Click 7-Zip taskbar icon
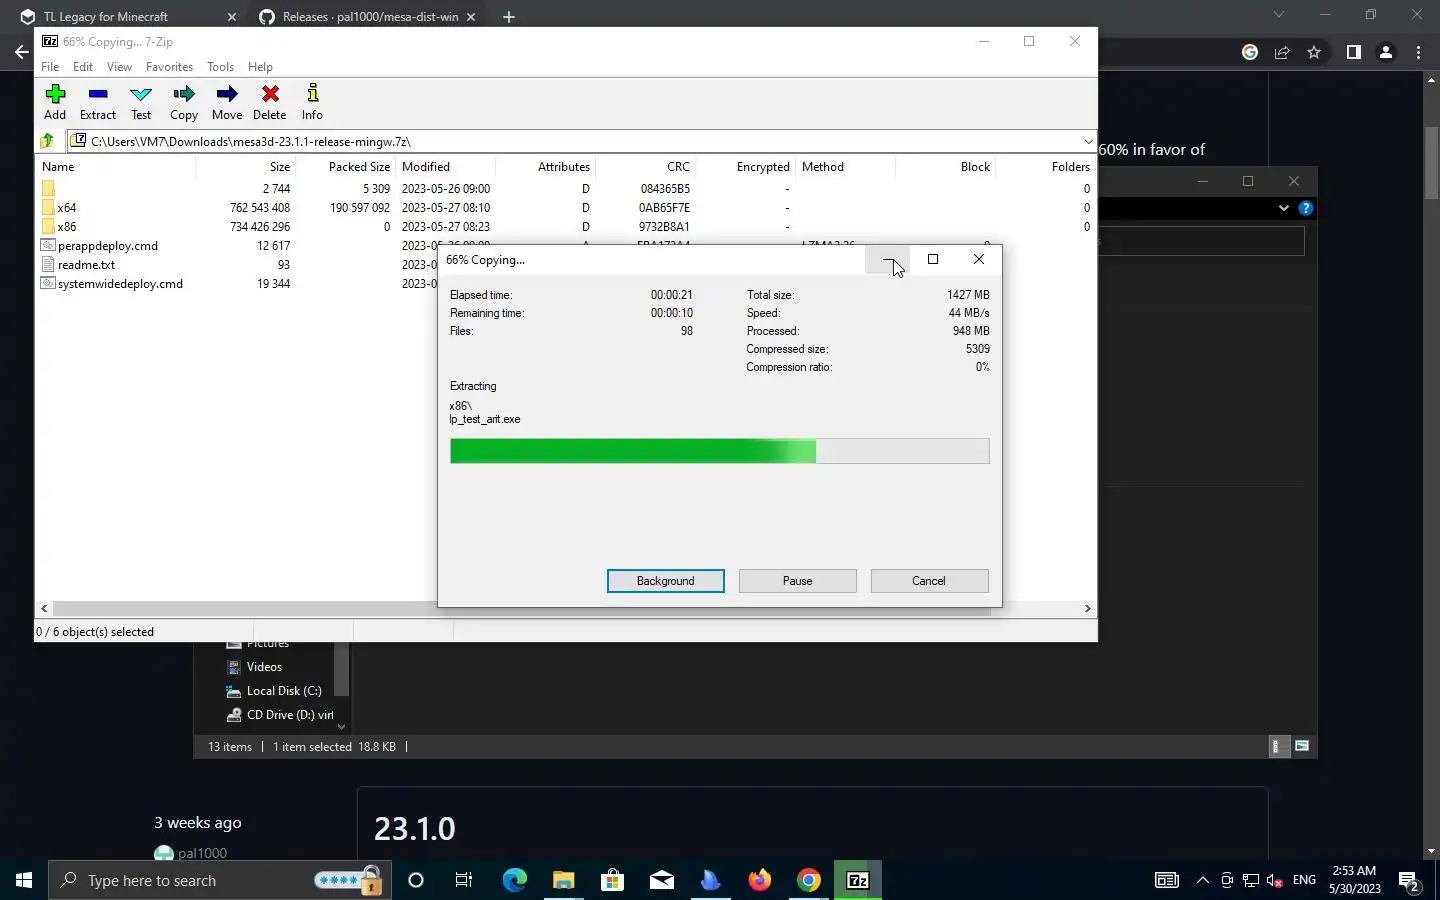 pyautogui.click(x=858, y=880)
